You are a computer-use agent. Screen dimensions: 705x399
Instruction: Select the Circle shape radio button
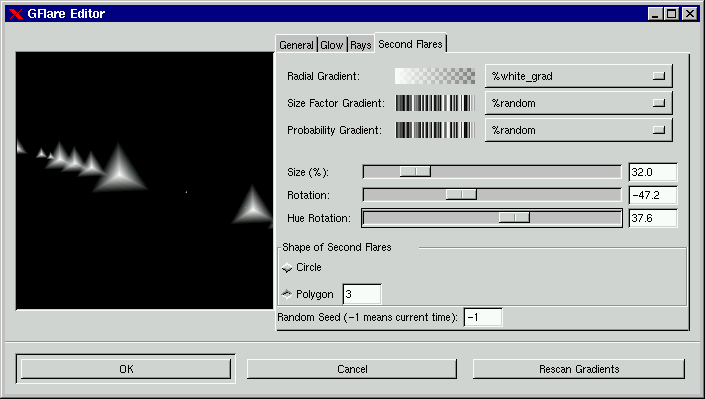pos(287,268)
